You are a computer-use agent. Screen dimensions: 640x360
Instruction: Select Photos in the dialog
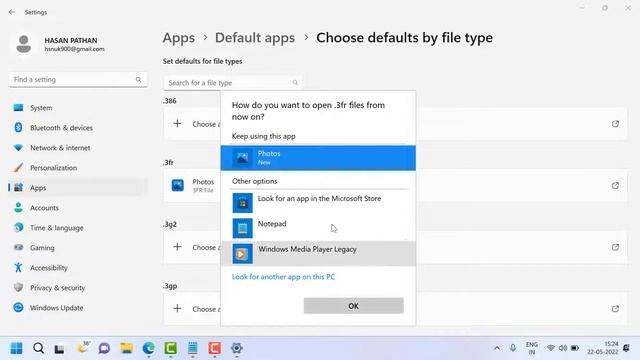click(x=318, y=158)
